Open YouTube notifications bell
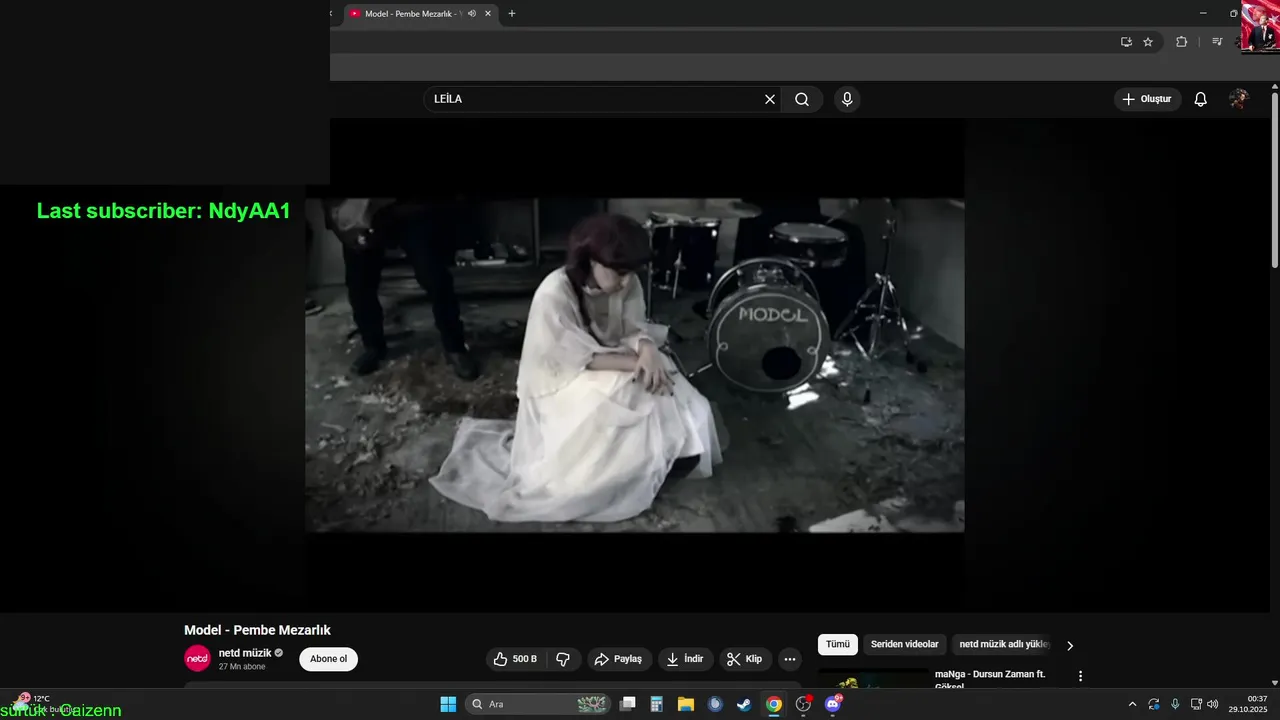Viewport: 1280px width, 720px height. 1201,99
